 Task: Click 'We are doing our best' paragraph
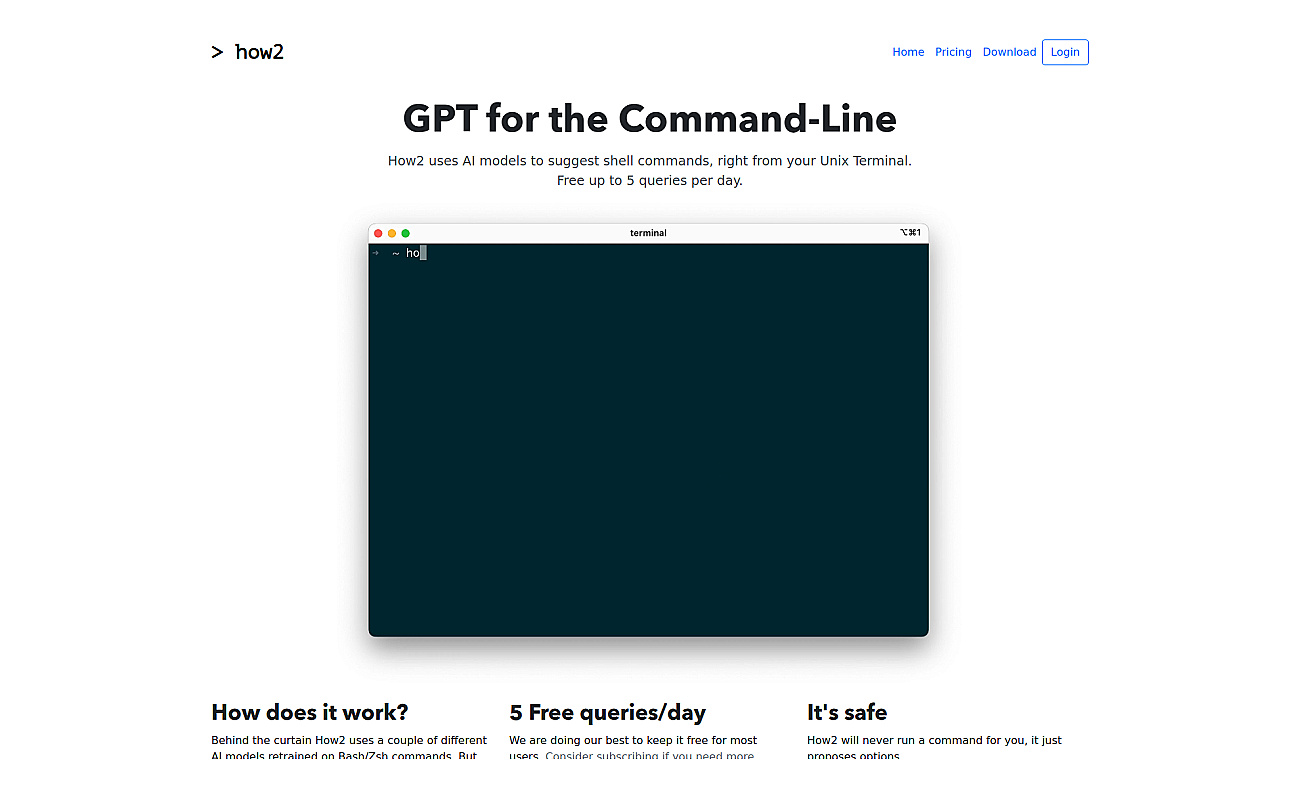(633, 748)
